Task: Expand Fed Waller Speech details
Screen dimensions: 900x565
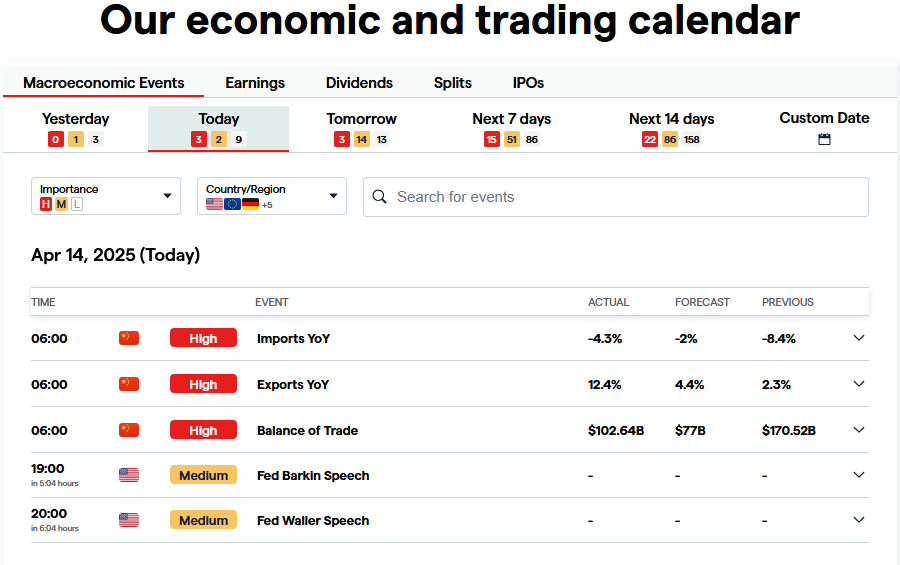Action: click(x=858, y=520)
